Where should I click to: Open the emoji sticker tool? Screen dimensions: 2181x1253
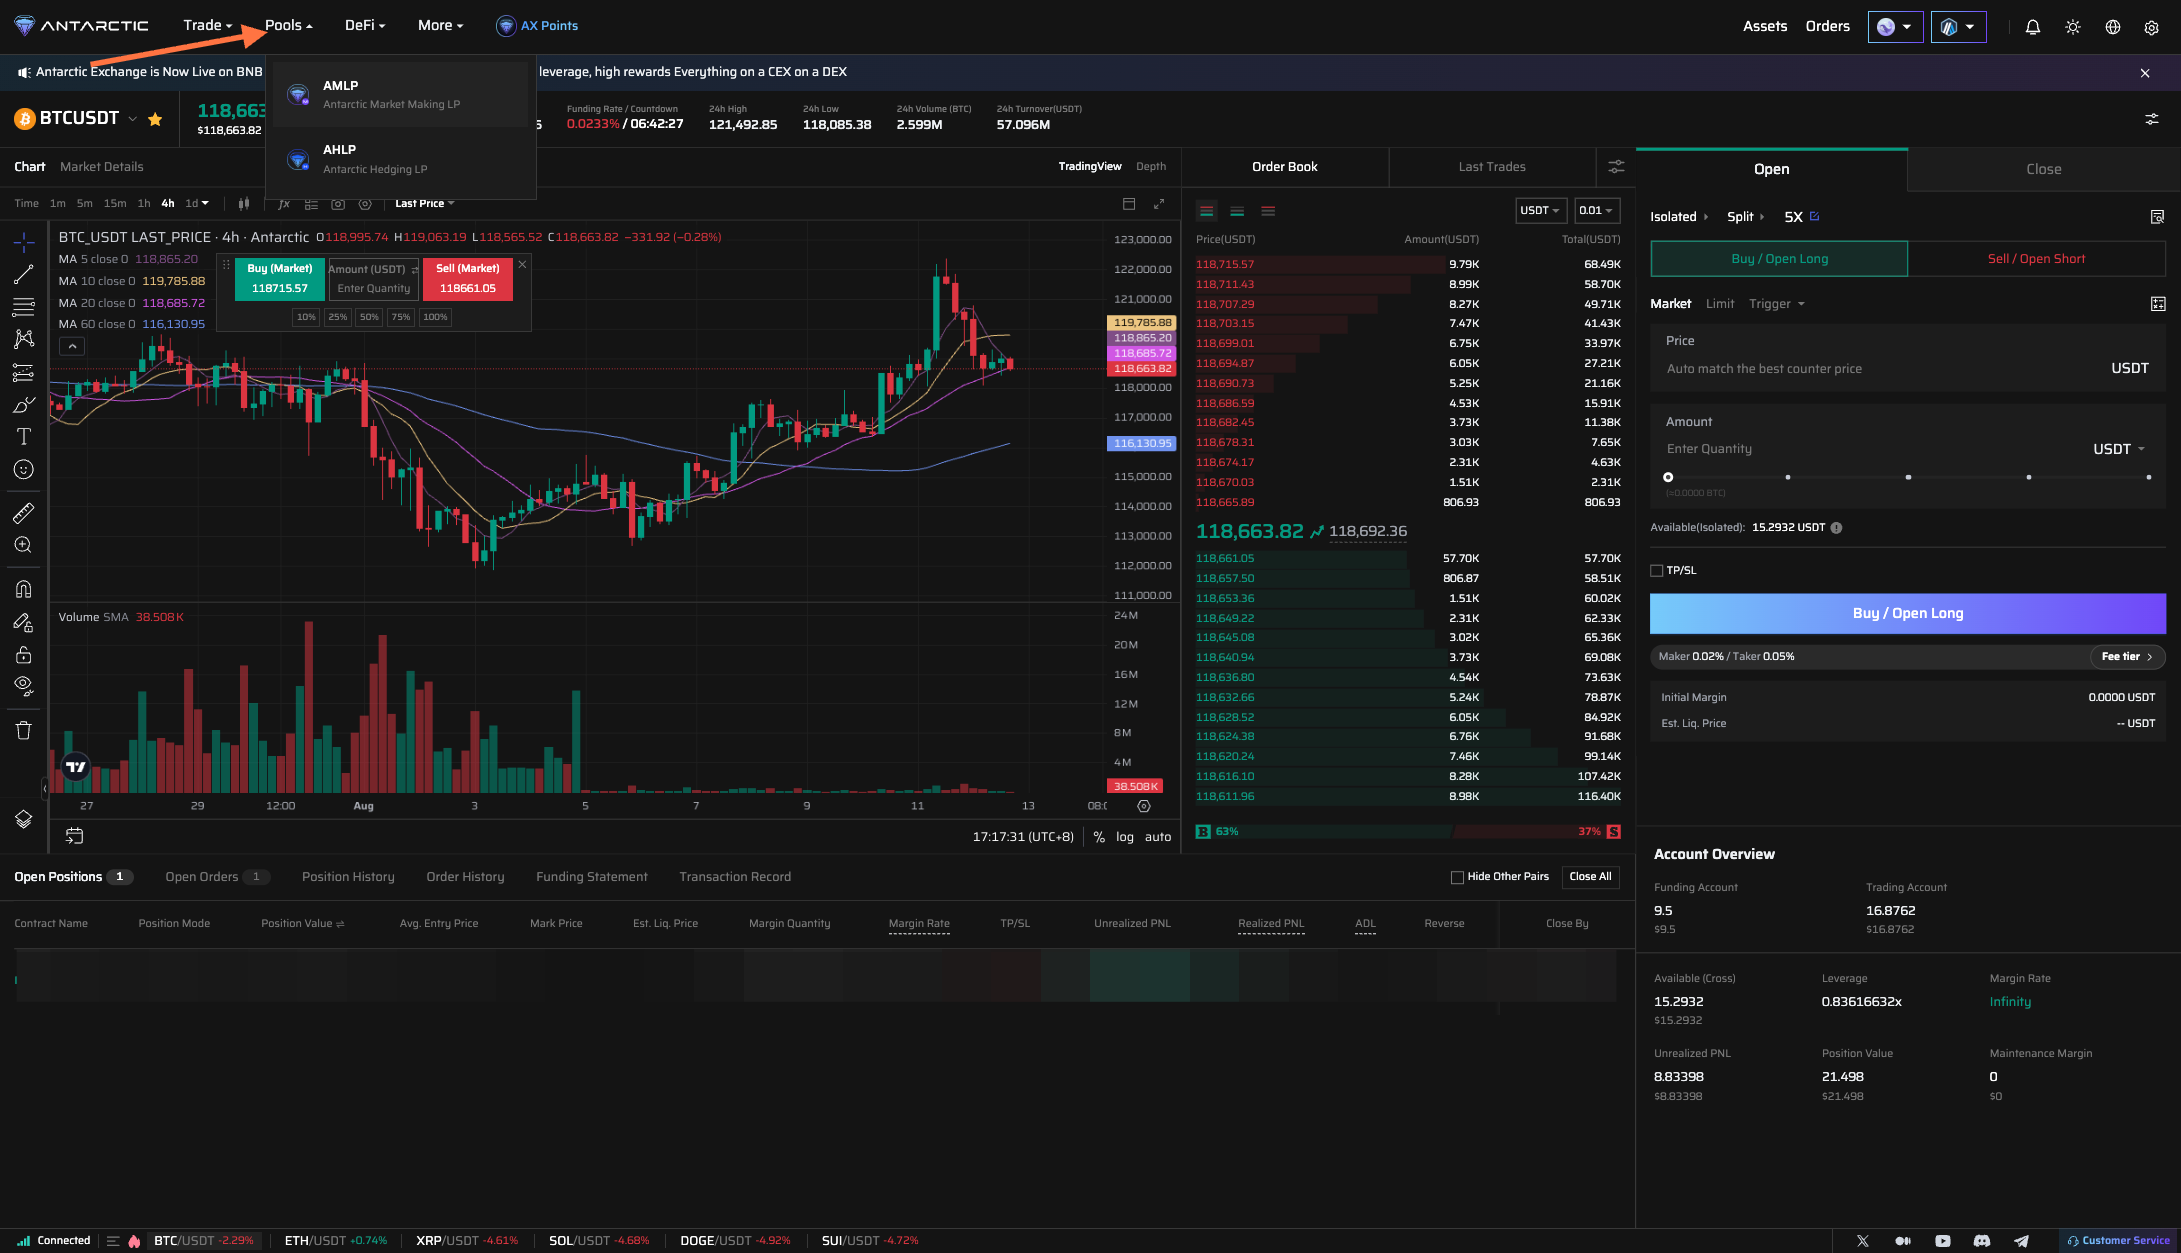24,469
